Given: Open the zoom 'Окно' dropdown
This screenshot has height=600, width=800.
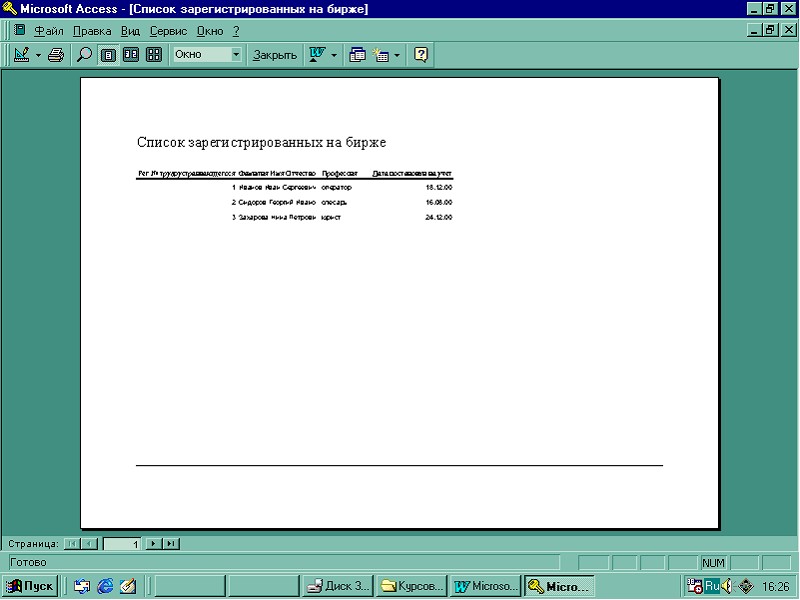Looking at the screenshot, I should pos(236,55).
